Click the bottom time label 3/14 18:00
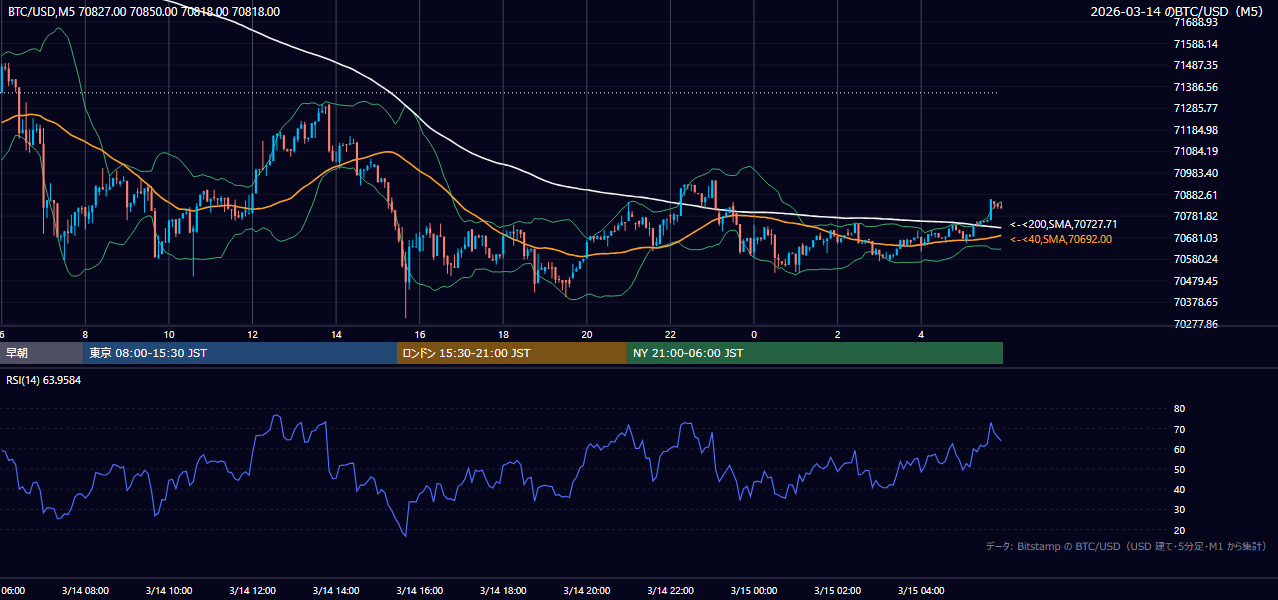The image size is (1278, 600). 503,591
